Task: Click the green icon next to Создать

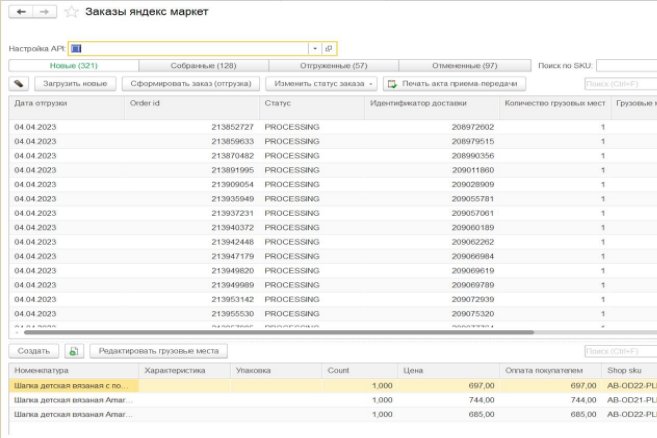Action: (72, 351)
